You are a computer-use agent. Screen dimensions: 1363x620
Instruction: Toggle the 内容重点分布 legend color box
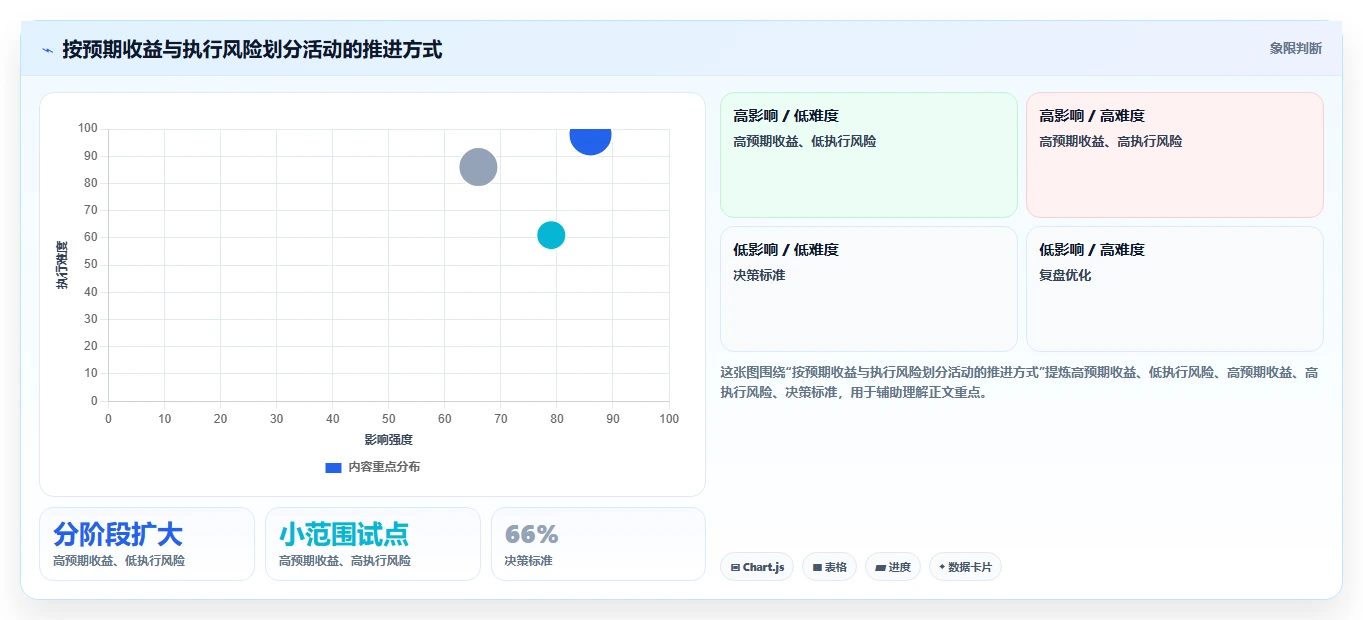click(334, 467)
